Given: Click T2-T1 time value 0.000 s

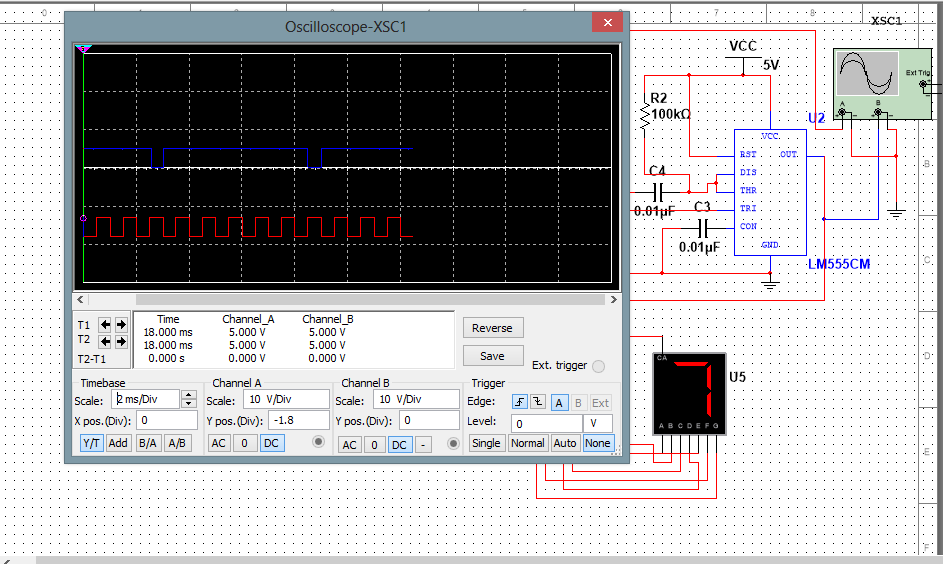Looking at the screenshot, I should (x=167, y=358).
